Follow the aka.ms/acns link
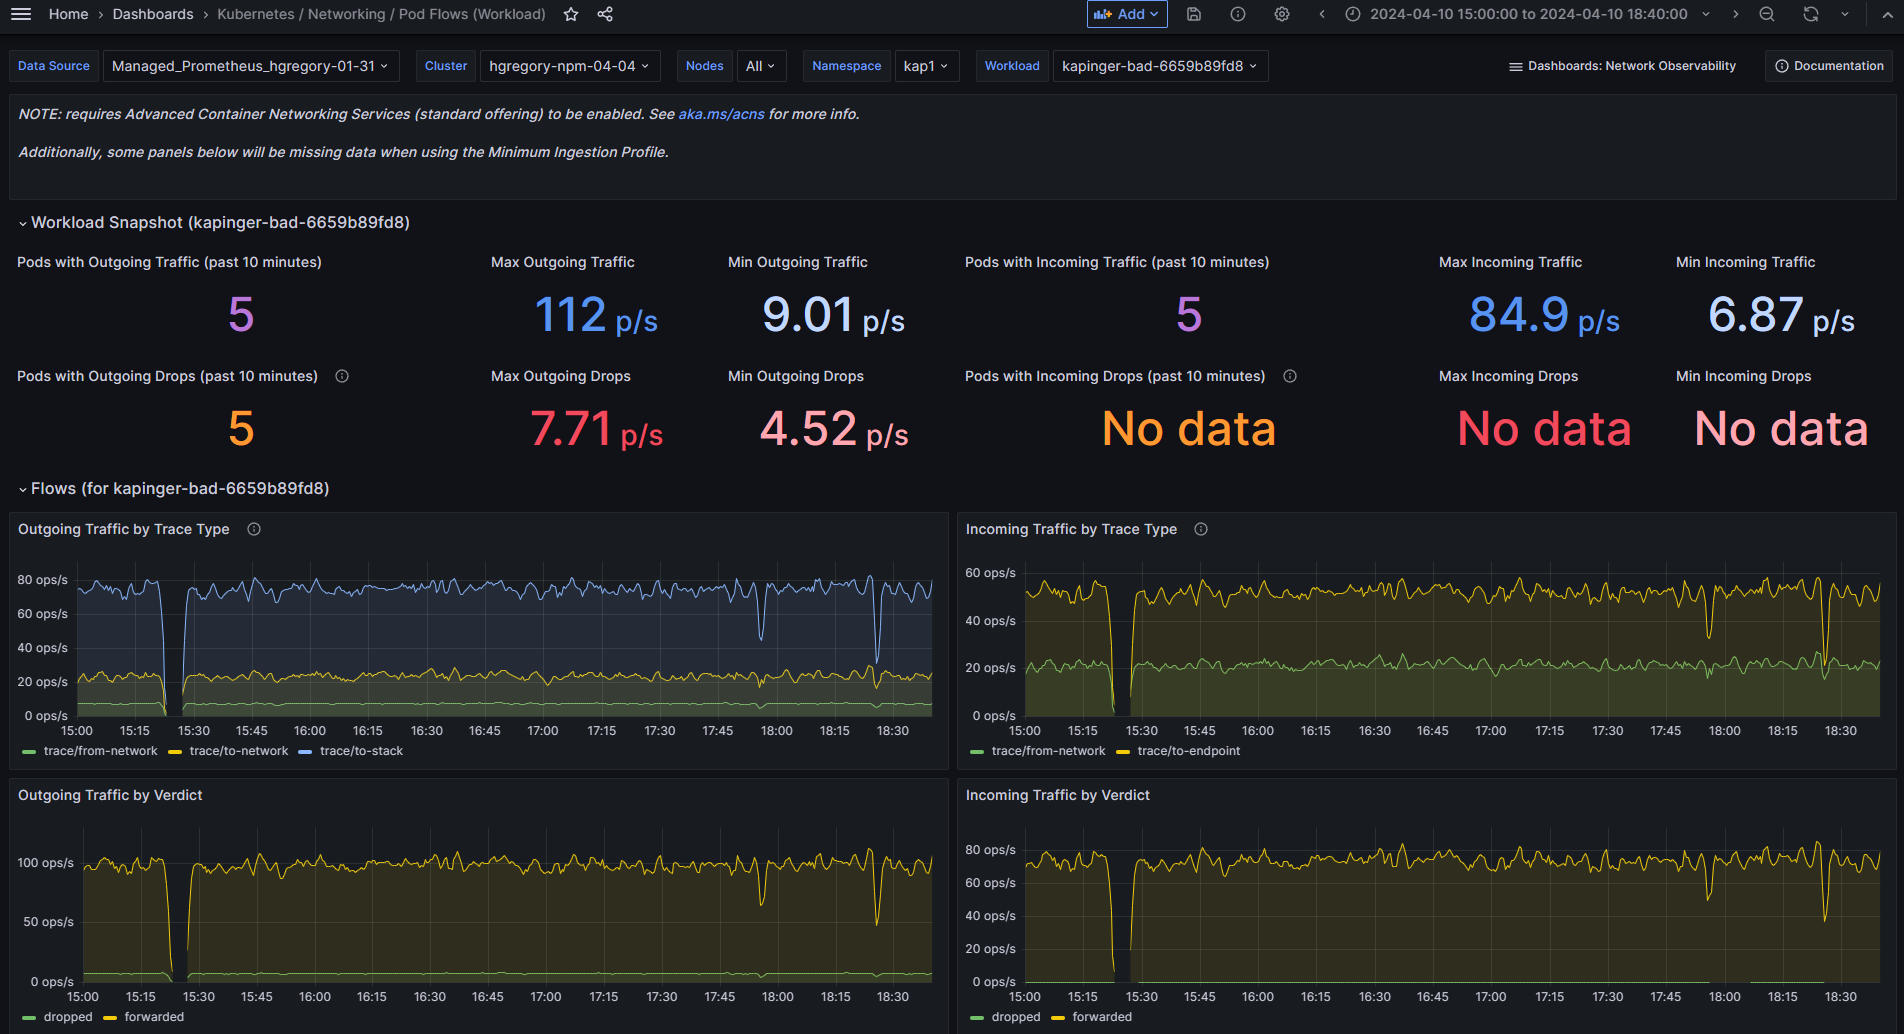Image resolution: width=1904 pixels, height=1034 pixels. [721, 114]
